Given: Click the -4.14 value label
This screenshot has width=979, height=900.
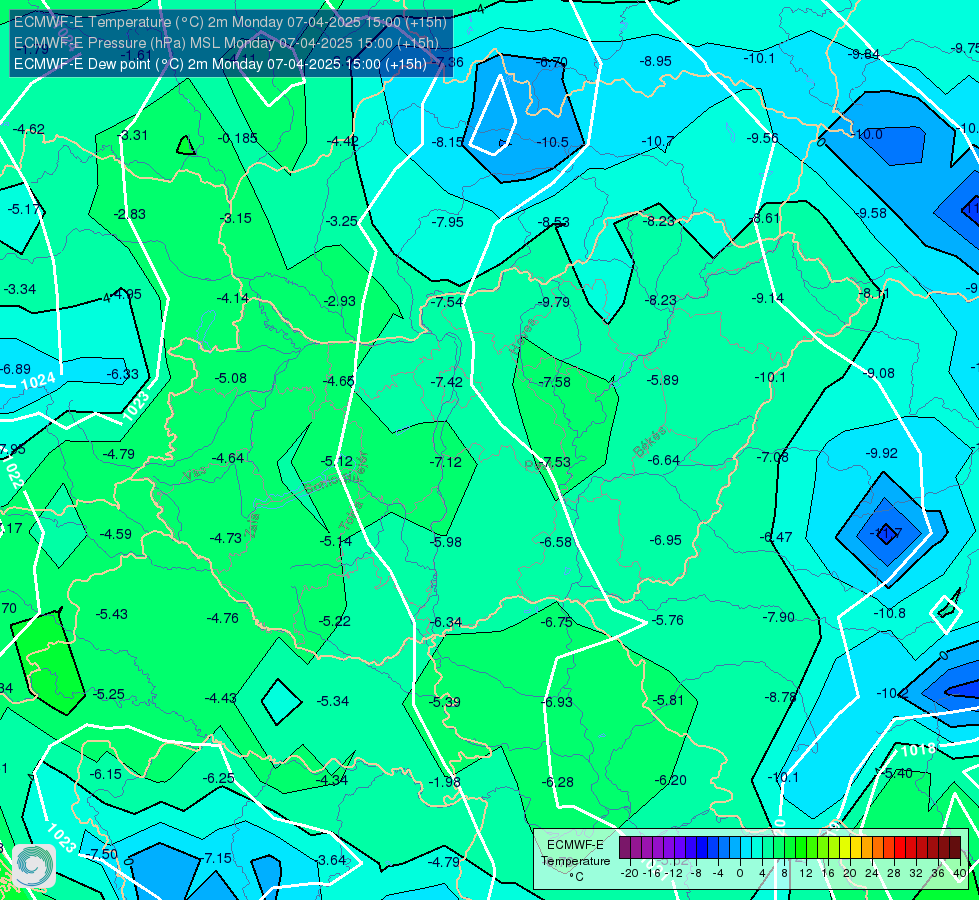Looking at the screenshot, I should [233, 299].
